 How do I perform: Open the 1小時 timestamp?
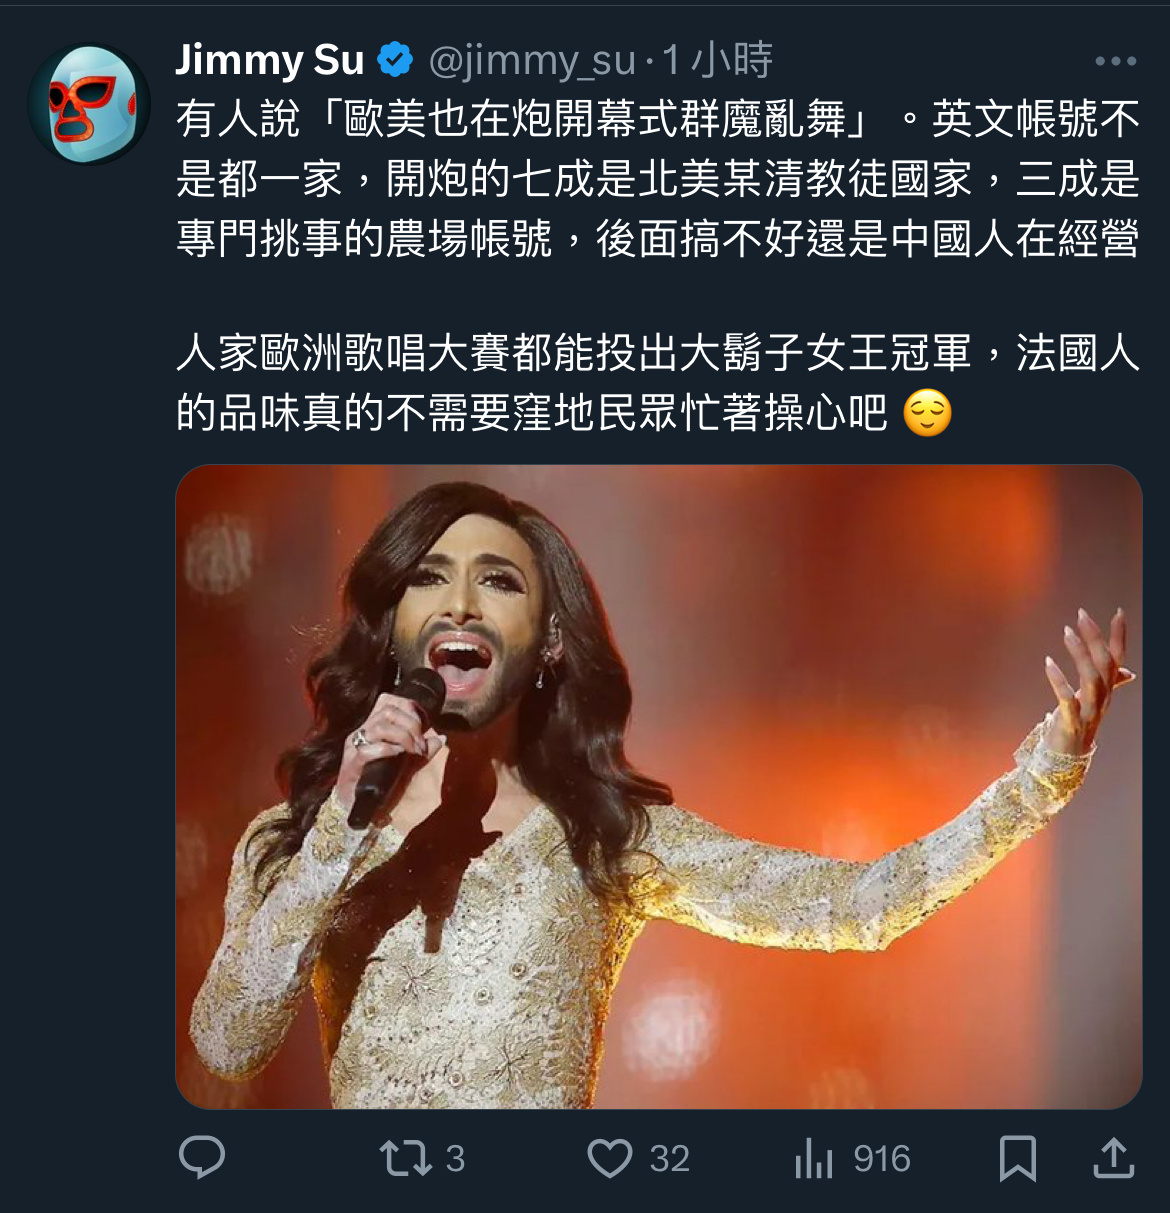pyautogui.click(x=718, y=61)
